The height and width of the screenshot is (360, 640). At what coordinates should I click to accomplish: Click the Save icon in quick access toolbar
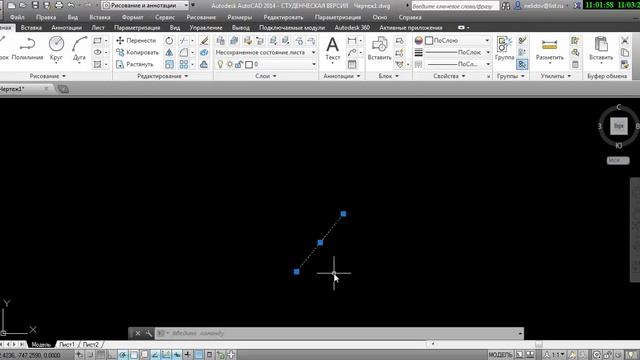(x=35, y=5)
